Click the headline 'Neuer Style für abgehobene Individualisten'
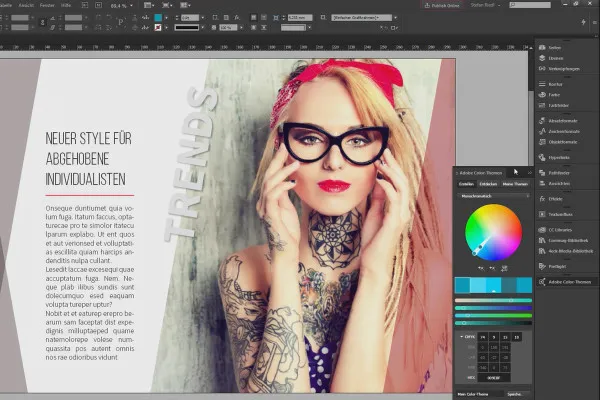Viewport: 600px width, 400px height. pyautogui.click(x=88, y=159)
